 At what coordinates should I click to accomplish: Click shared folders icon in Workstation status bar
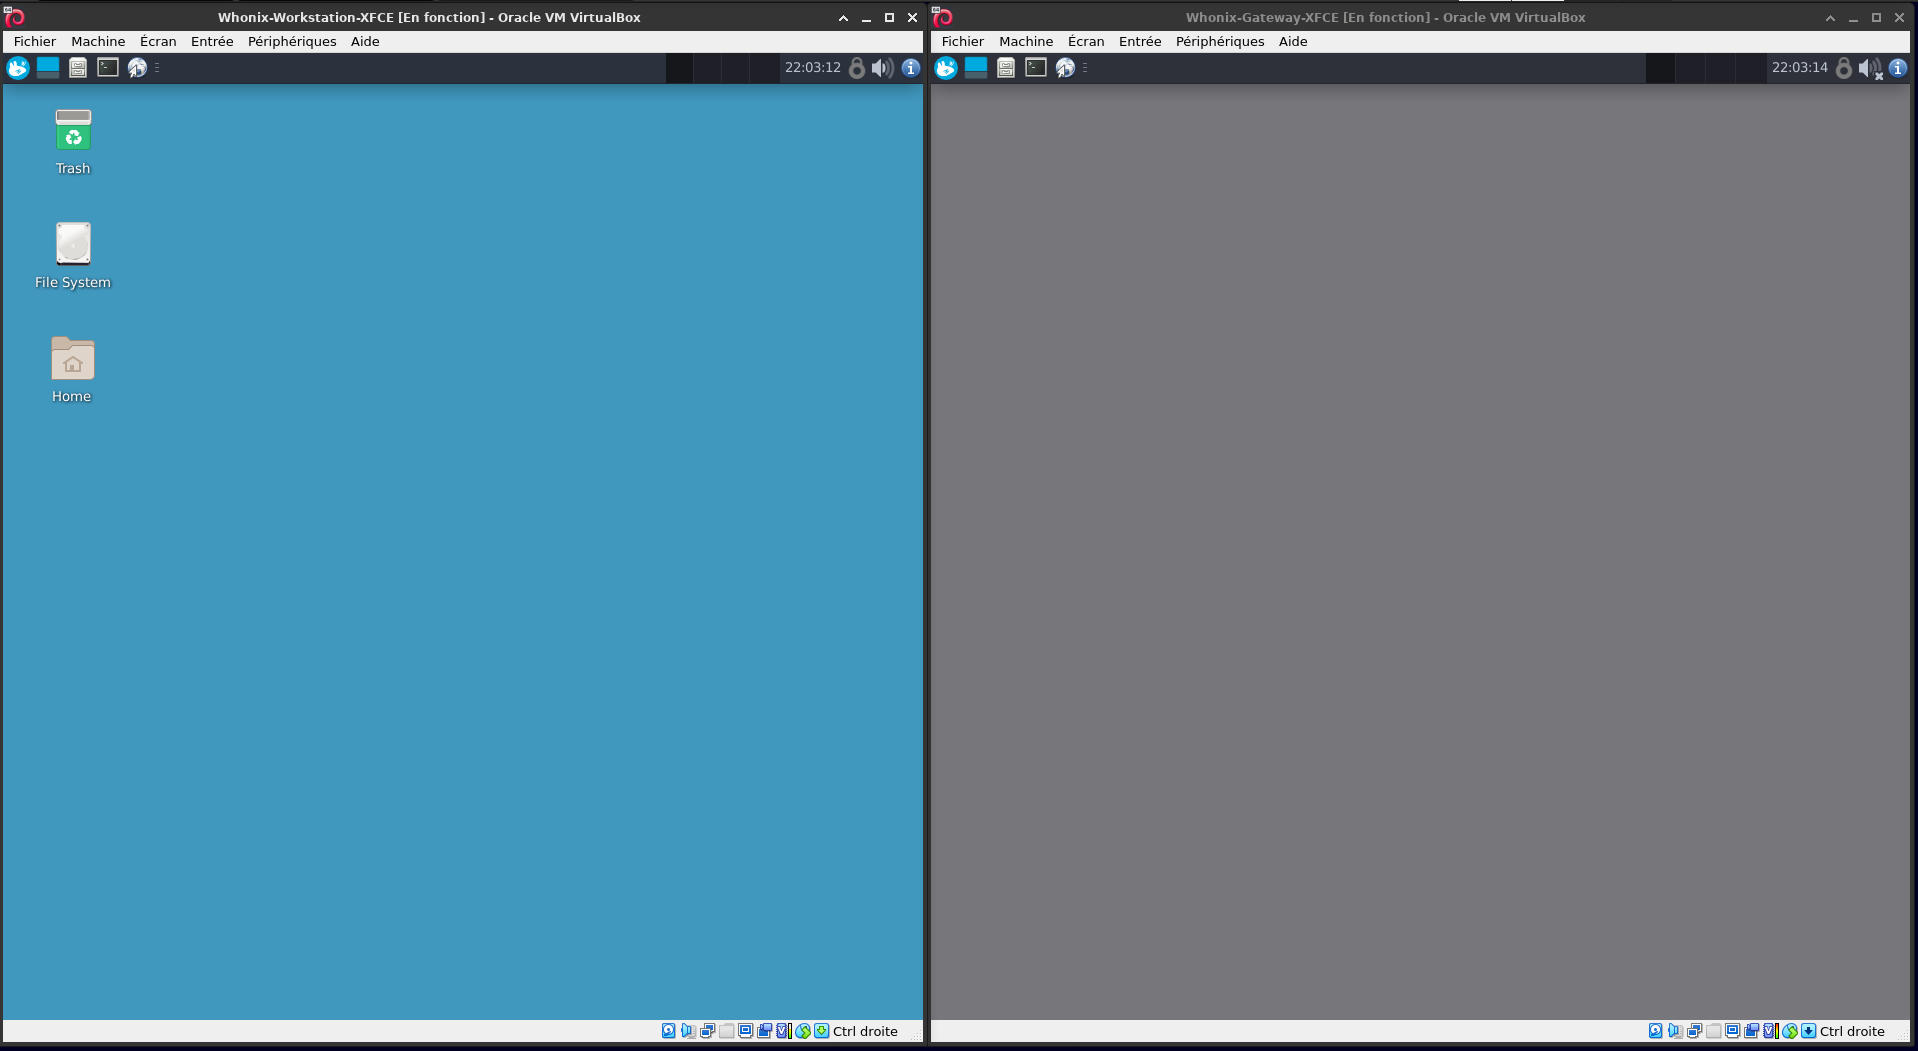tap(727, 1031)
